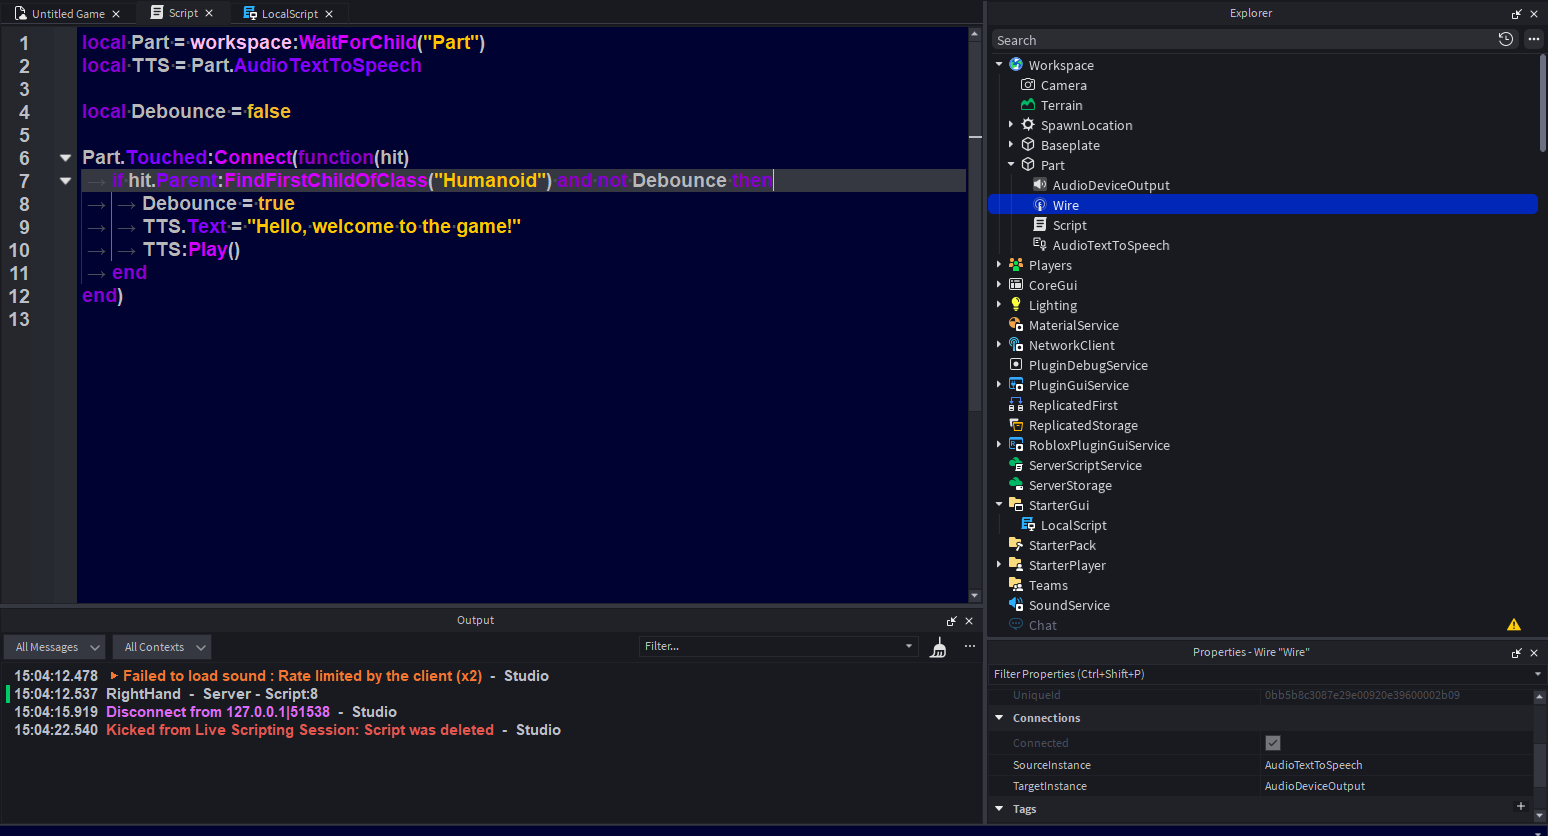Toggle the Connected checkbox in Properties

point(1272,743)
